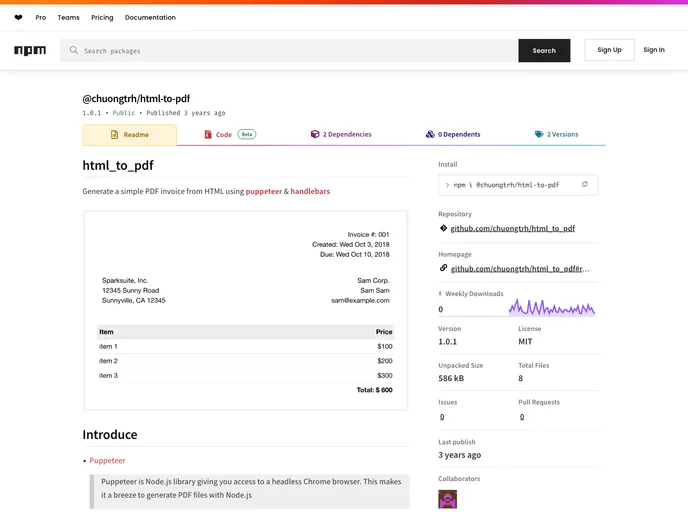Image resolution: width=688 pixels, height=512 pixels.
Task: Click the Introduce heading
Action: point(110,434)
